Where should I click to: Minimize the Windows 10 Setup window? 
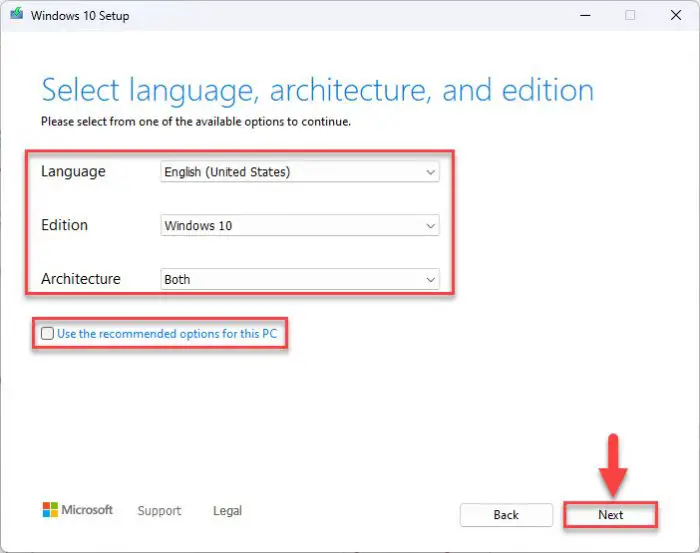click(585, 15)
